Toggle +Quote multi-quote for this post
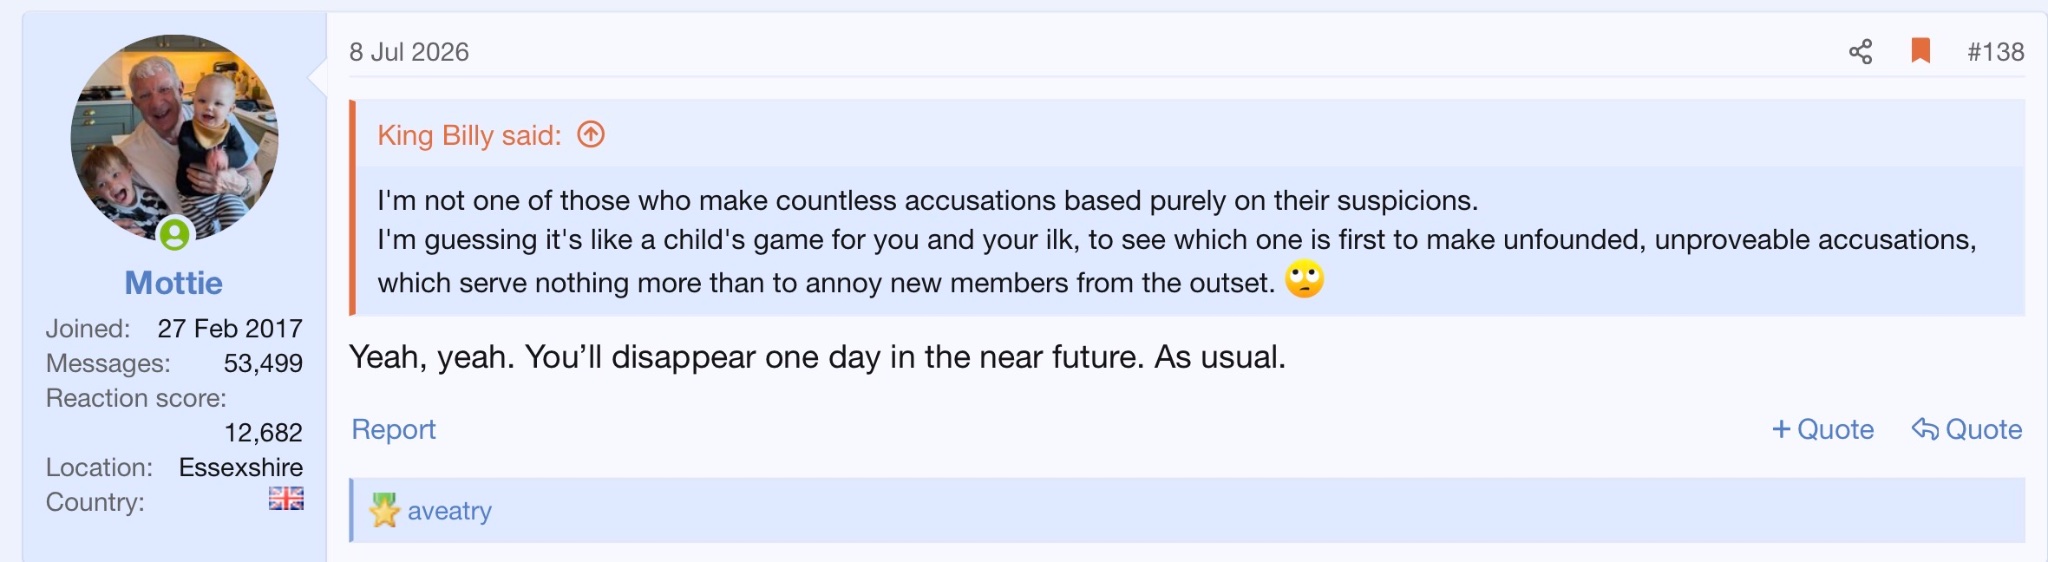The image size is (2048, 562). [1822, 429]
